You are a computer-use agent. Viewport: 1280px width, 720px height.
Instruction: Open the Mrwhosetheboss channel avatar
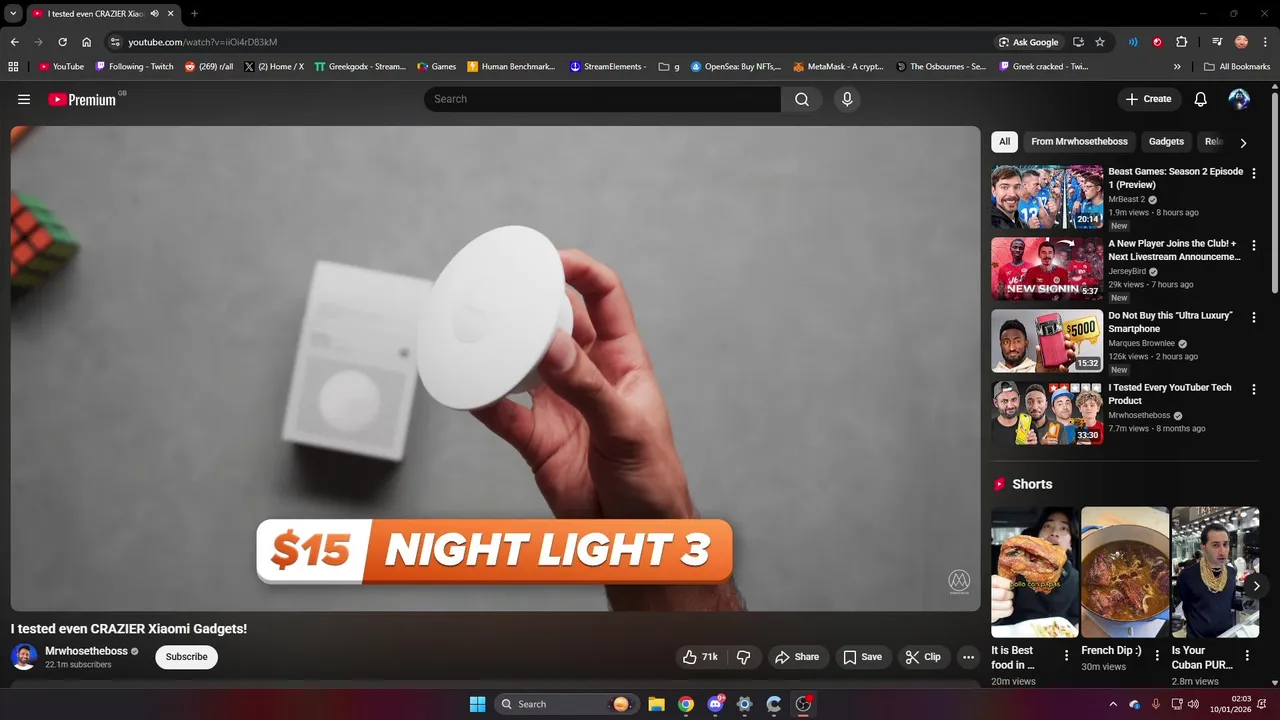coord(24,657)
